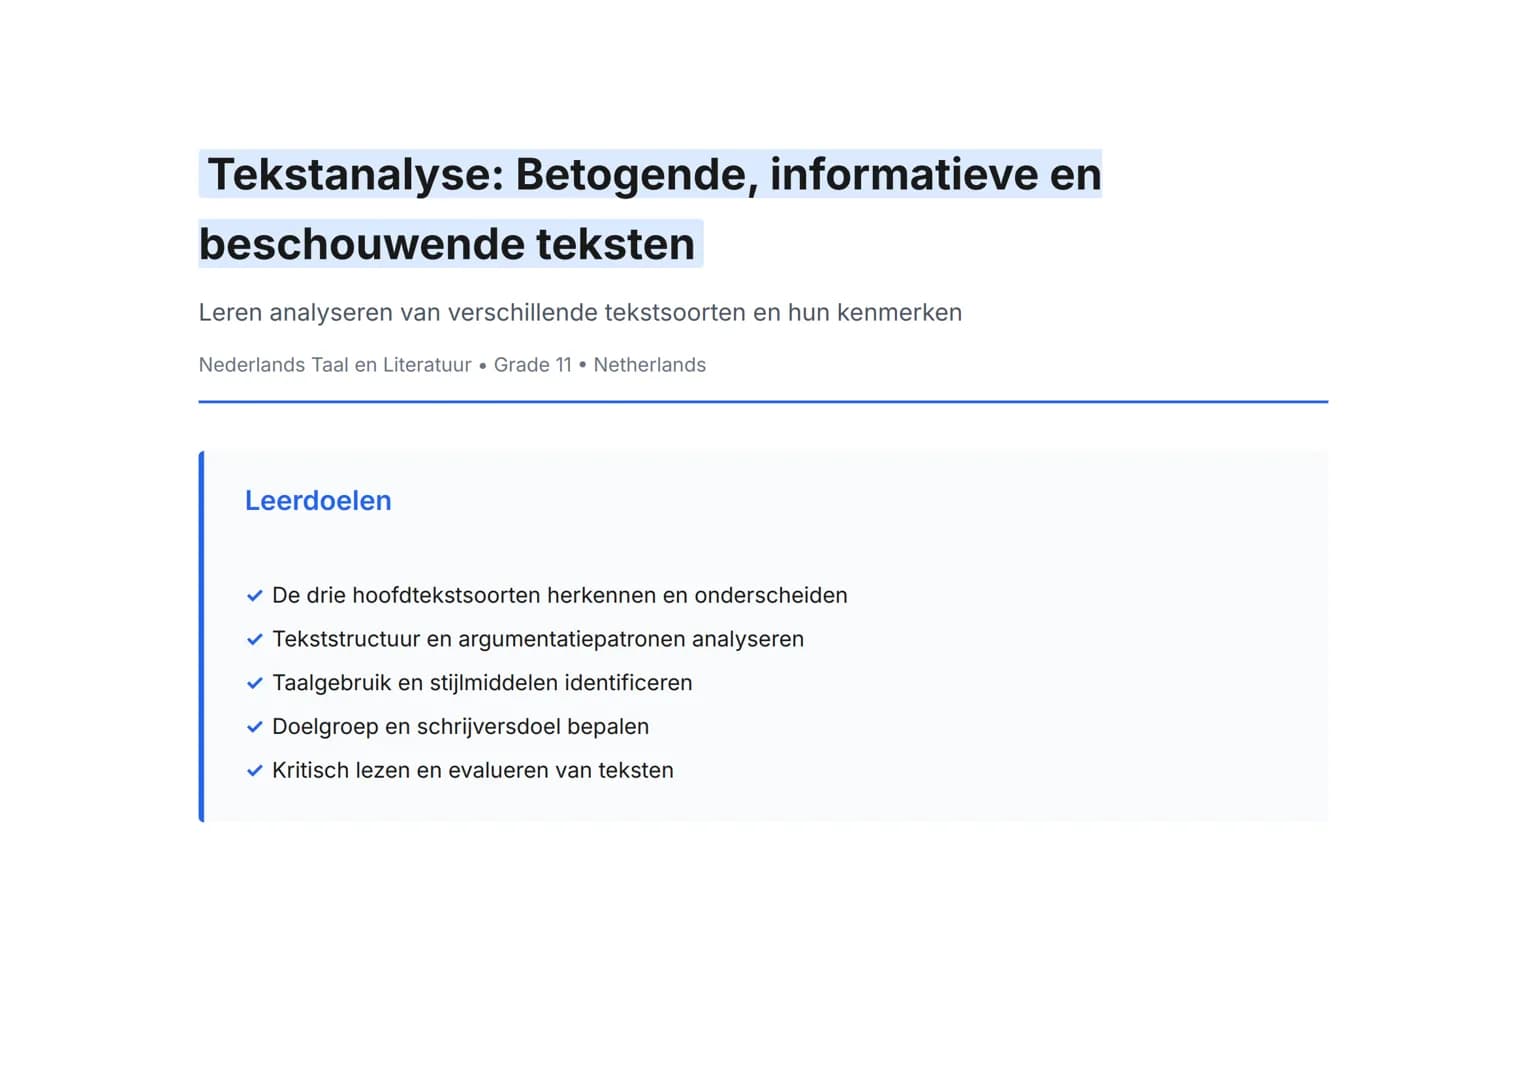The image size is (1527, 1080).
Task: Click the blue horizontal divider under the header
Action: (762, 402)
